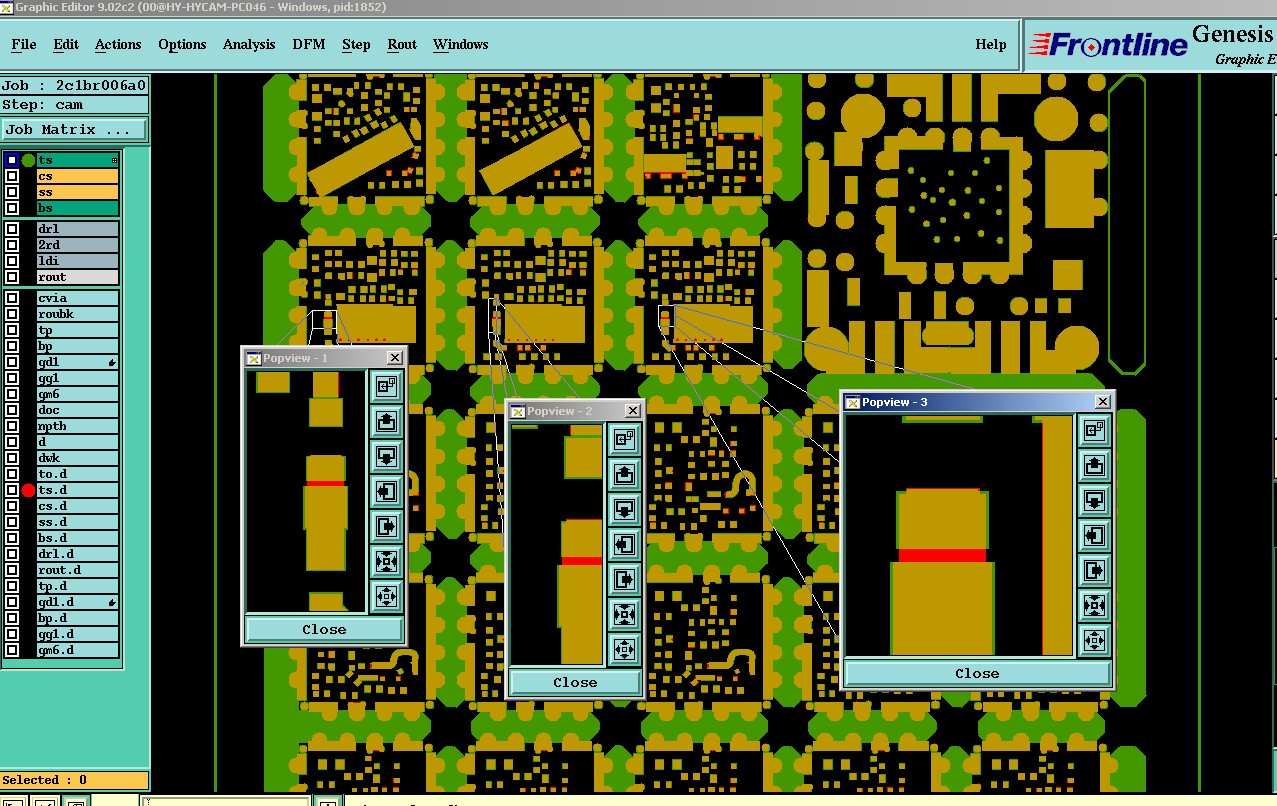Image resolution: width=1277 pixels, height=806 pixels.
Task: Pan down in Popview - 2
Action: [x=624, y=509]
